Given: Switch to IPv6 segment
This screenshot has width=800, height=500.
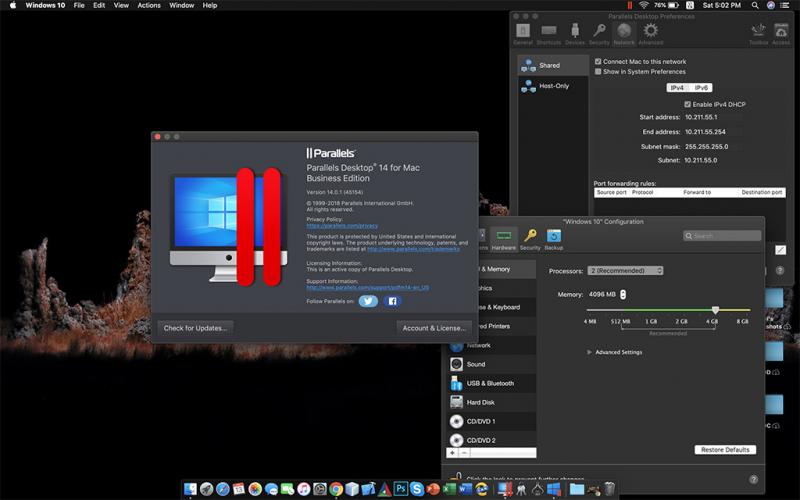Looking at the screenshot, I should click(701, 88).
